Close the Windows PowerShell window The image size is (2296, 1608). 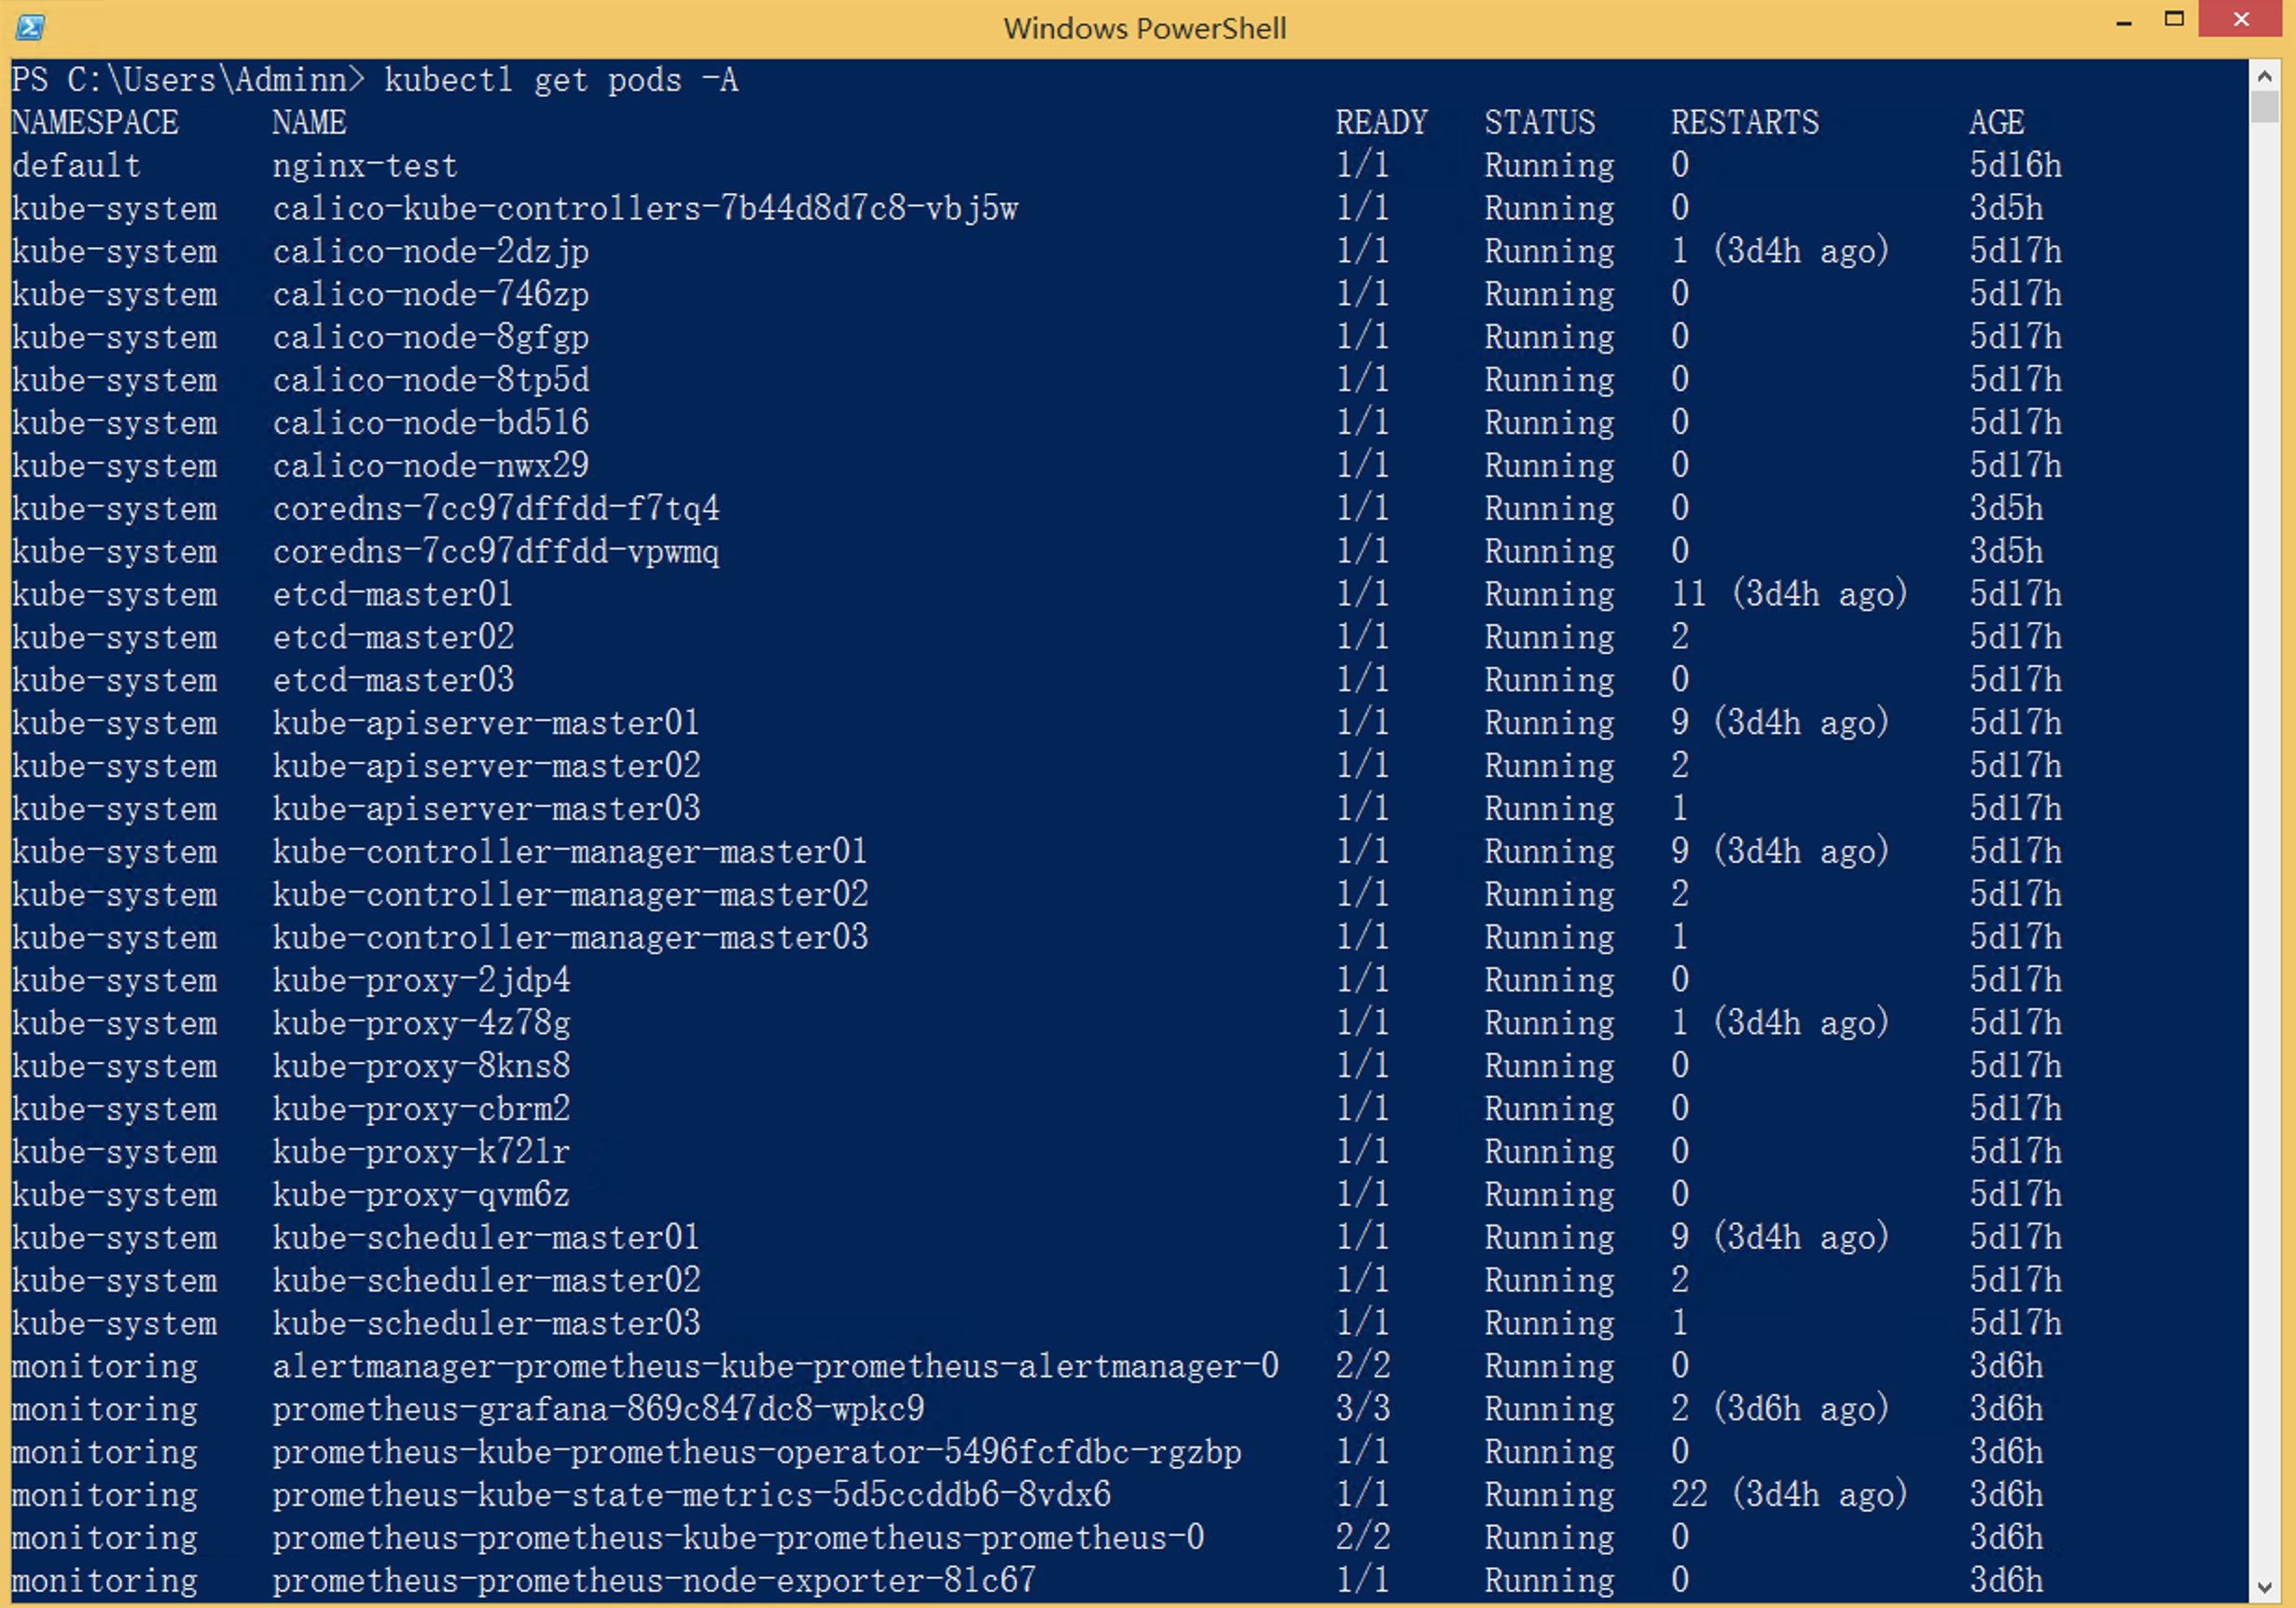coord(2241,19)
